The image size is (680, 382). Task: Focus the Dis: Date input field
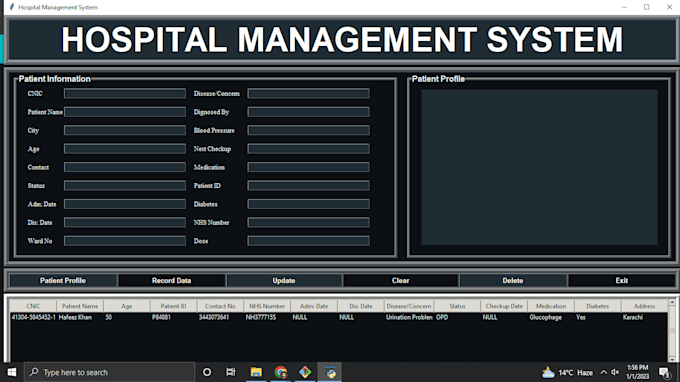pos(125,222)
